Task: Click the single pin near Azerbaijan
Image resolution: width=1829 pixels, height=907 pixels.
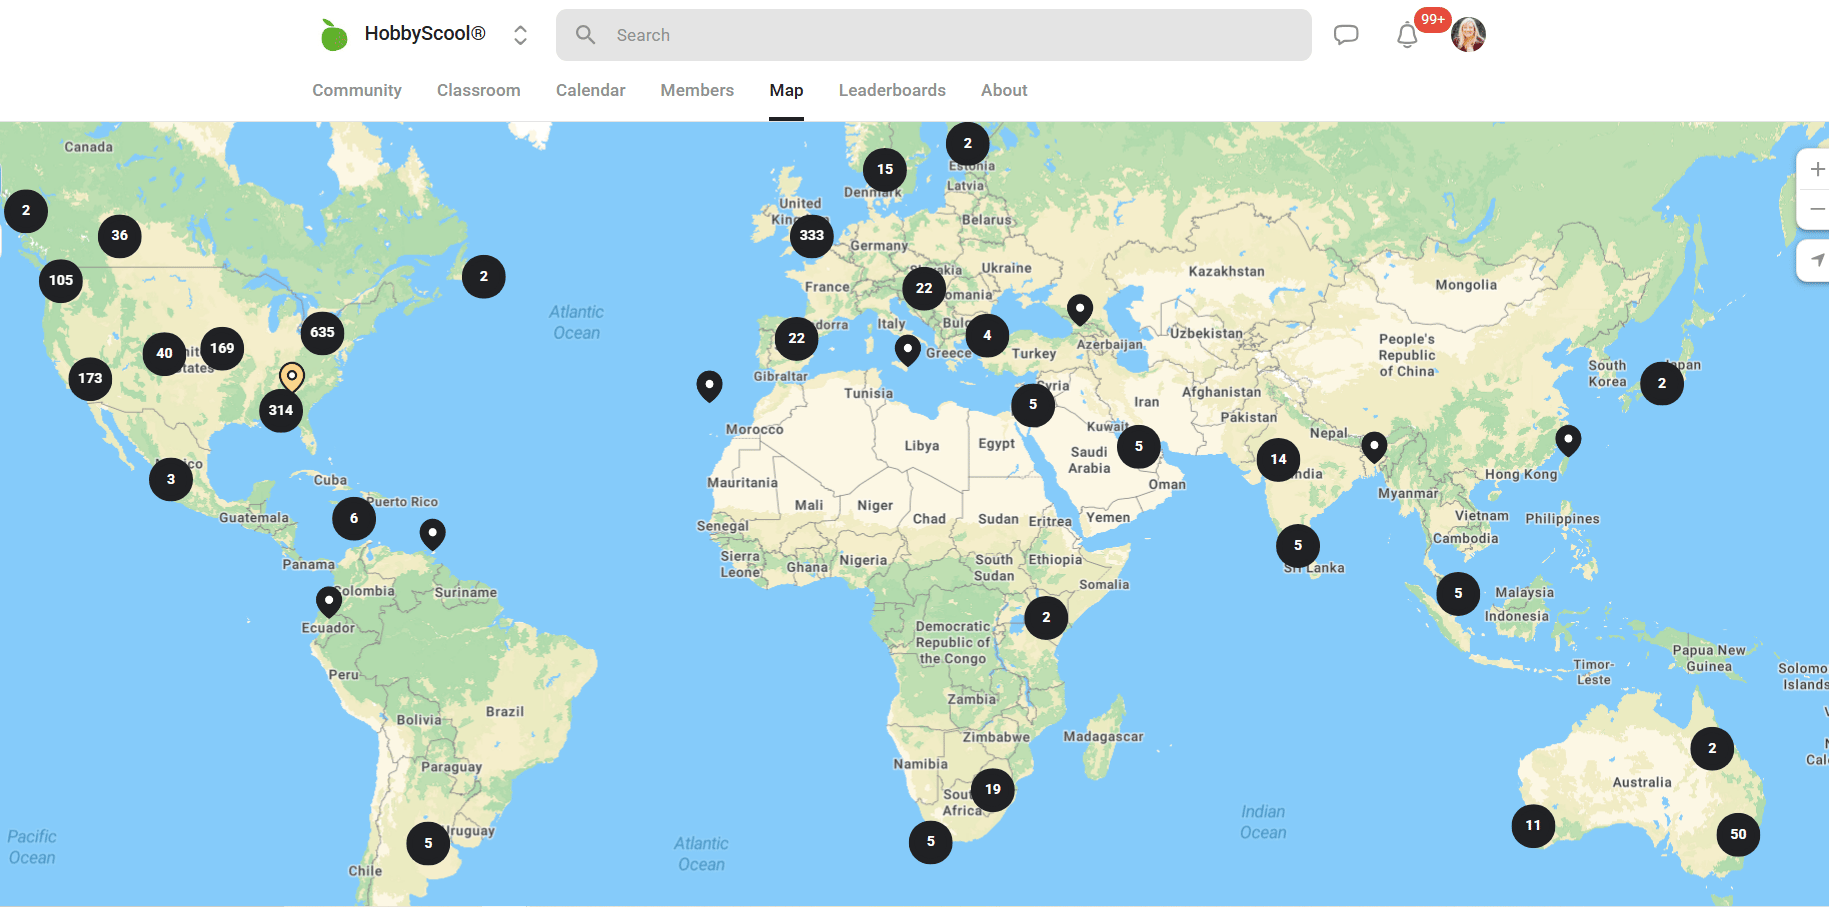Action: pos(1079,308)
